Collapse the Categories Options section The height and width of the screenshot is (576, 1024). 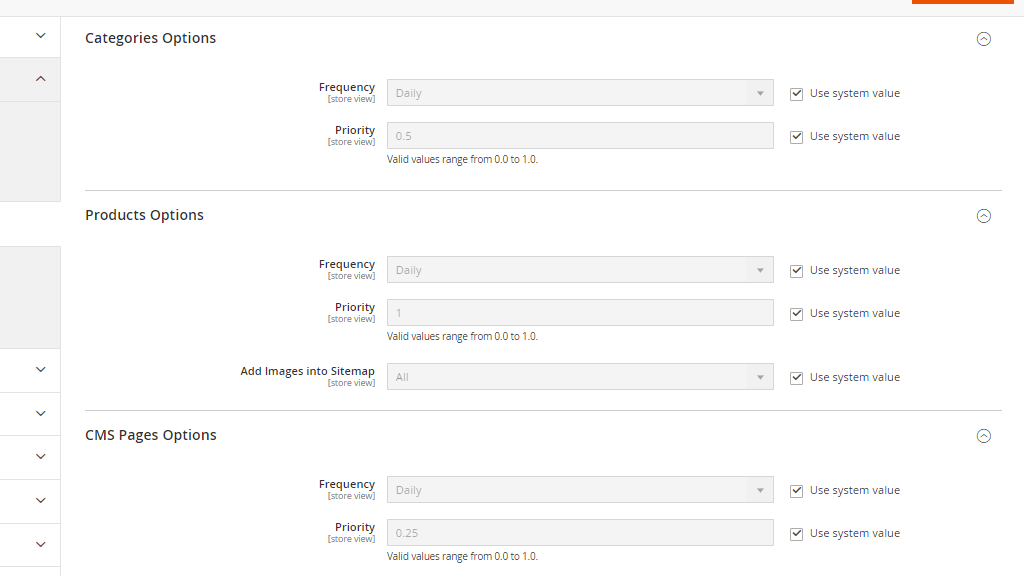point(983,38)
